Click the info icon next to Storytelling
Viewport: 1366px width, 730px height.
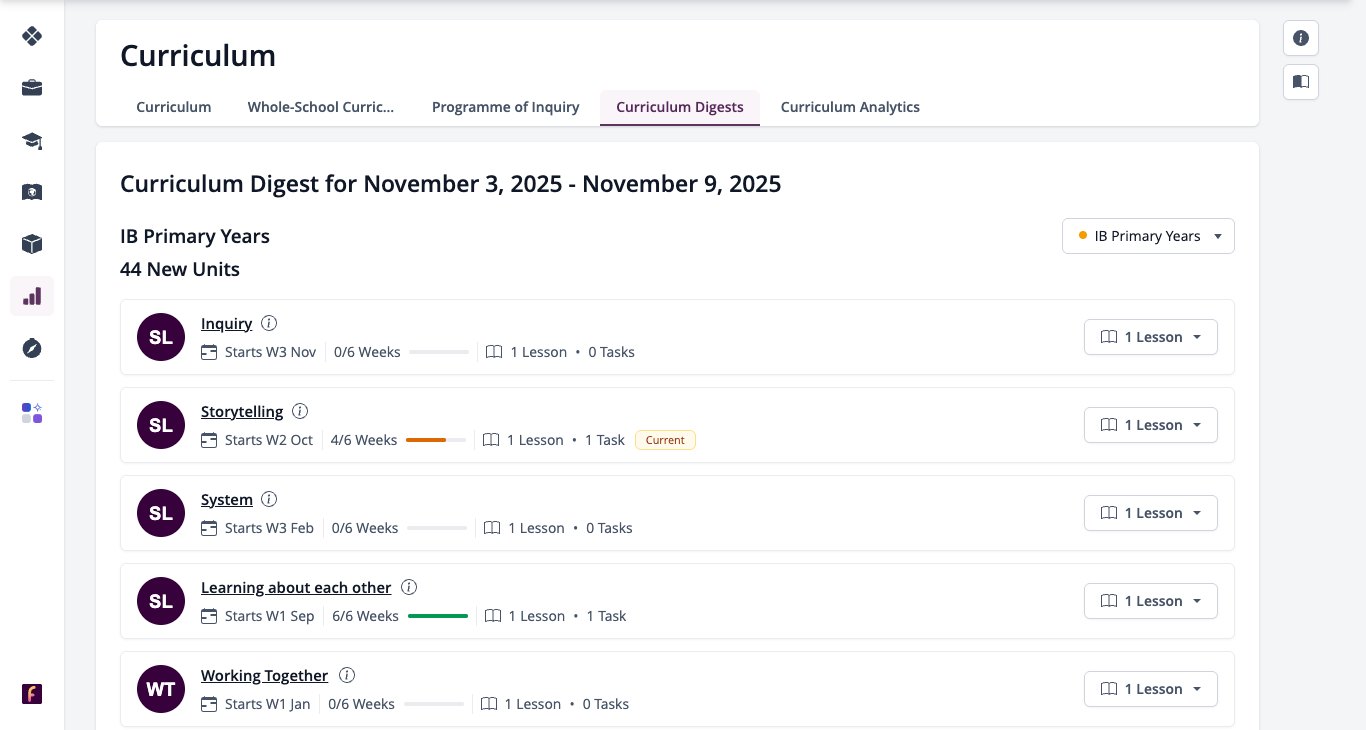point(300,411)
